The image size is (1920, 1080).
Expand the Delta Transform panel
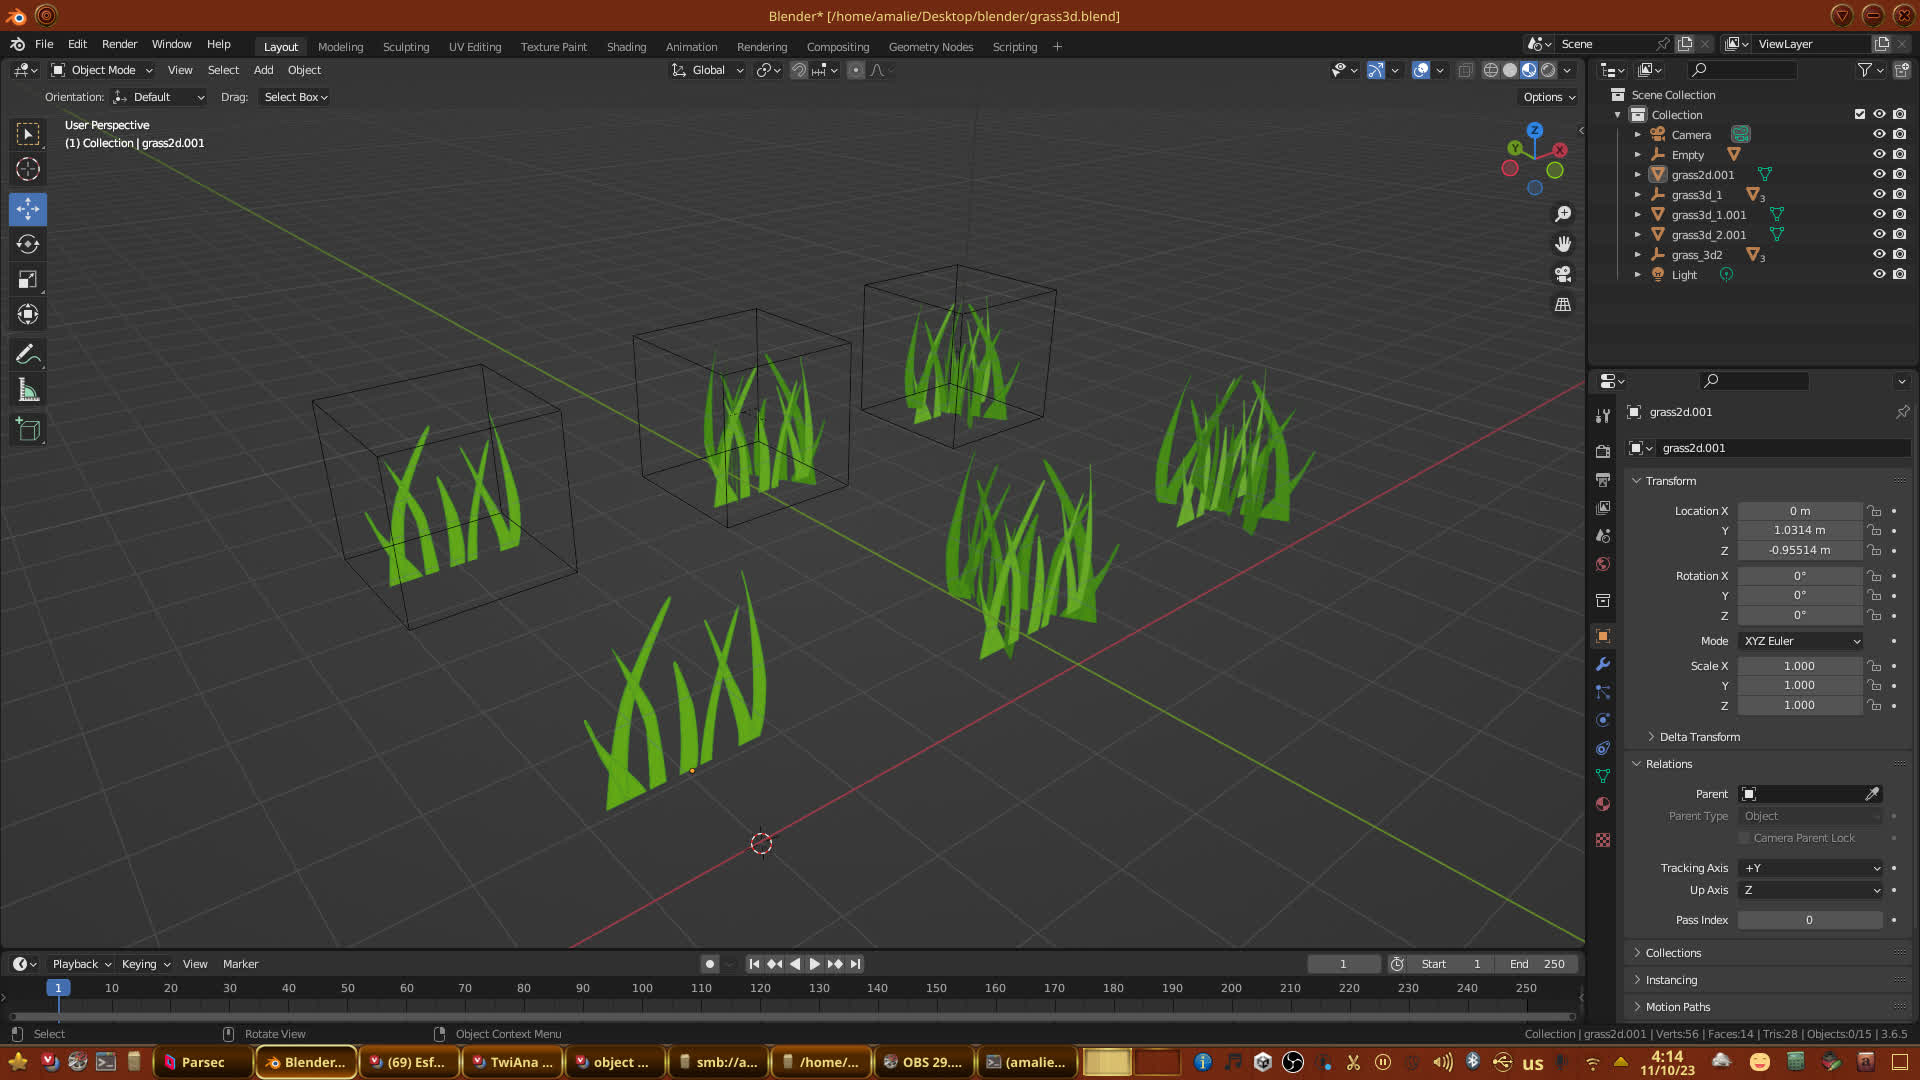click(x=1699, y=737)
